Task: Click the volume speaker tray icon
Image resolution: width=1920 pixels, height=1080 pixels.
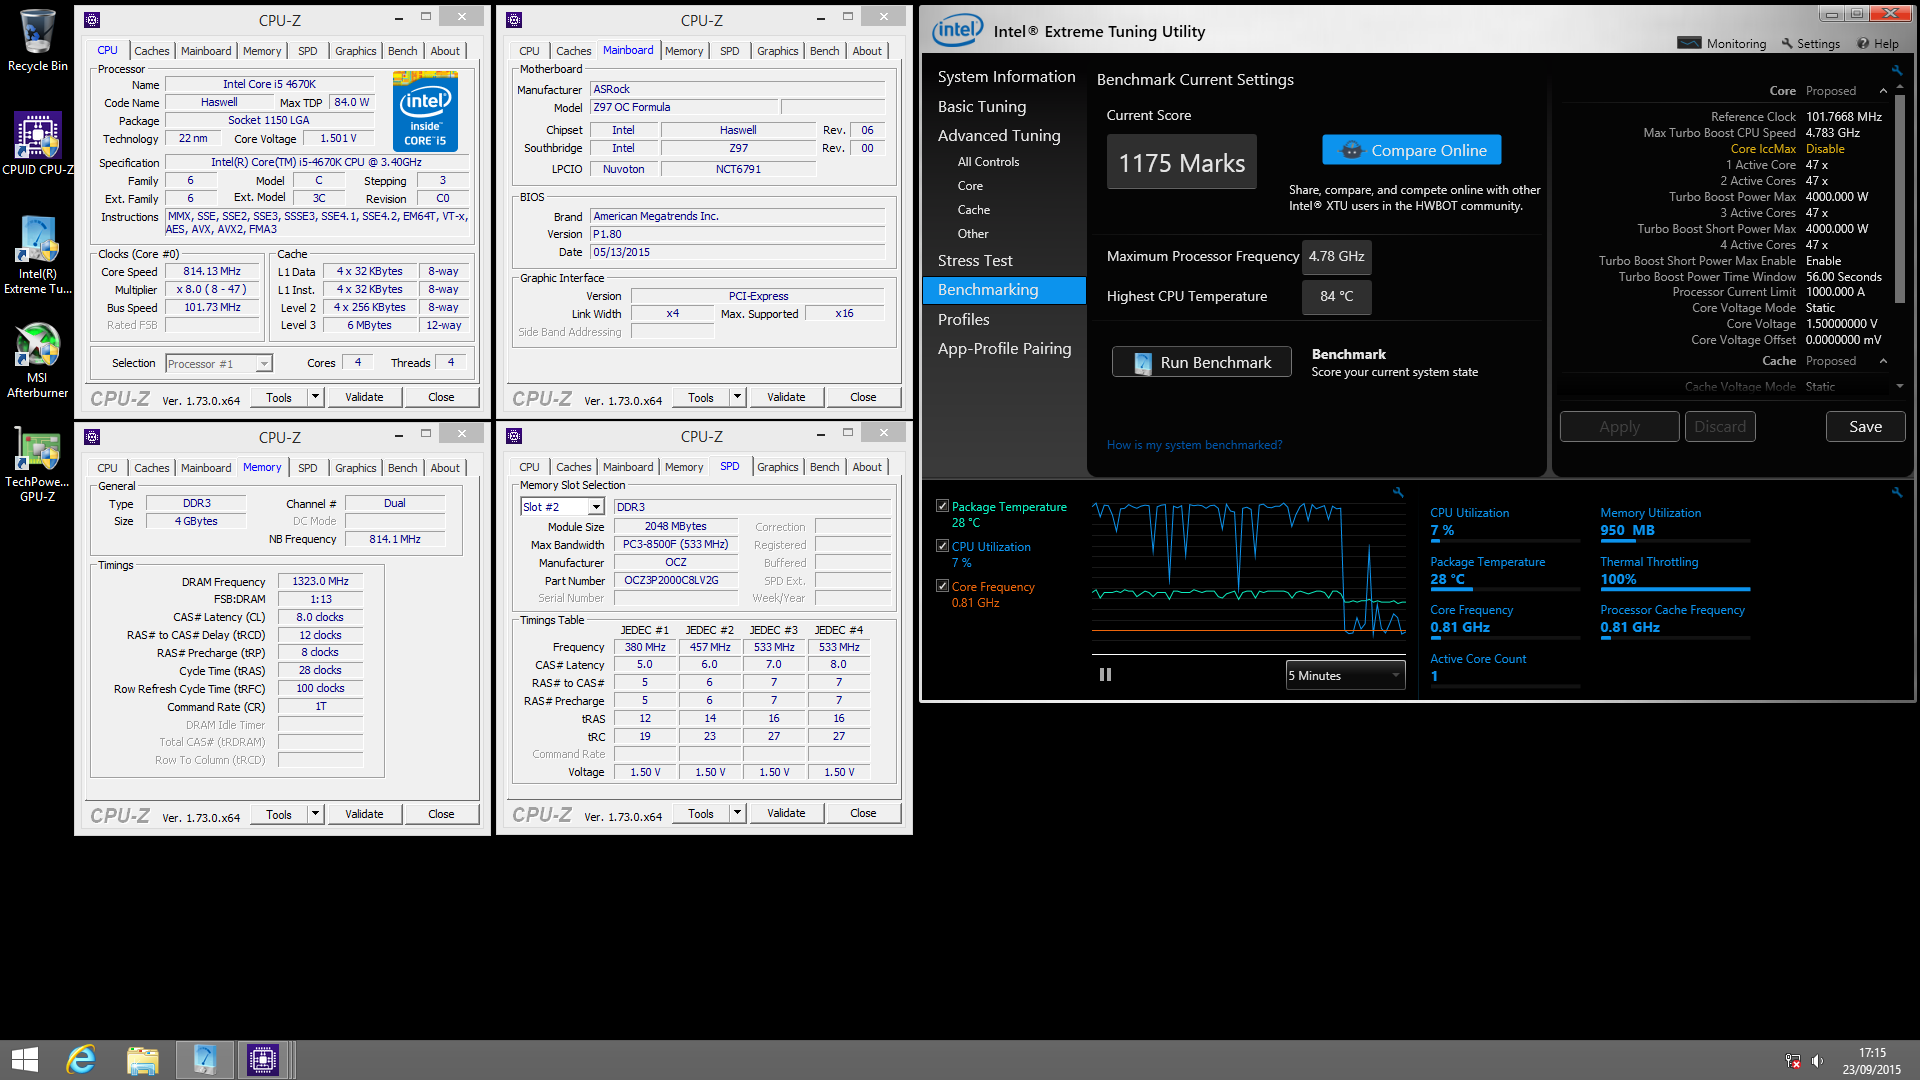Action: tap(1817, 1061)
